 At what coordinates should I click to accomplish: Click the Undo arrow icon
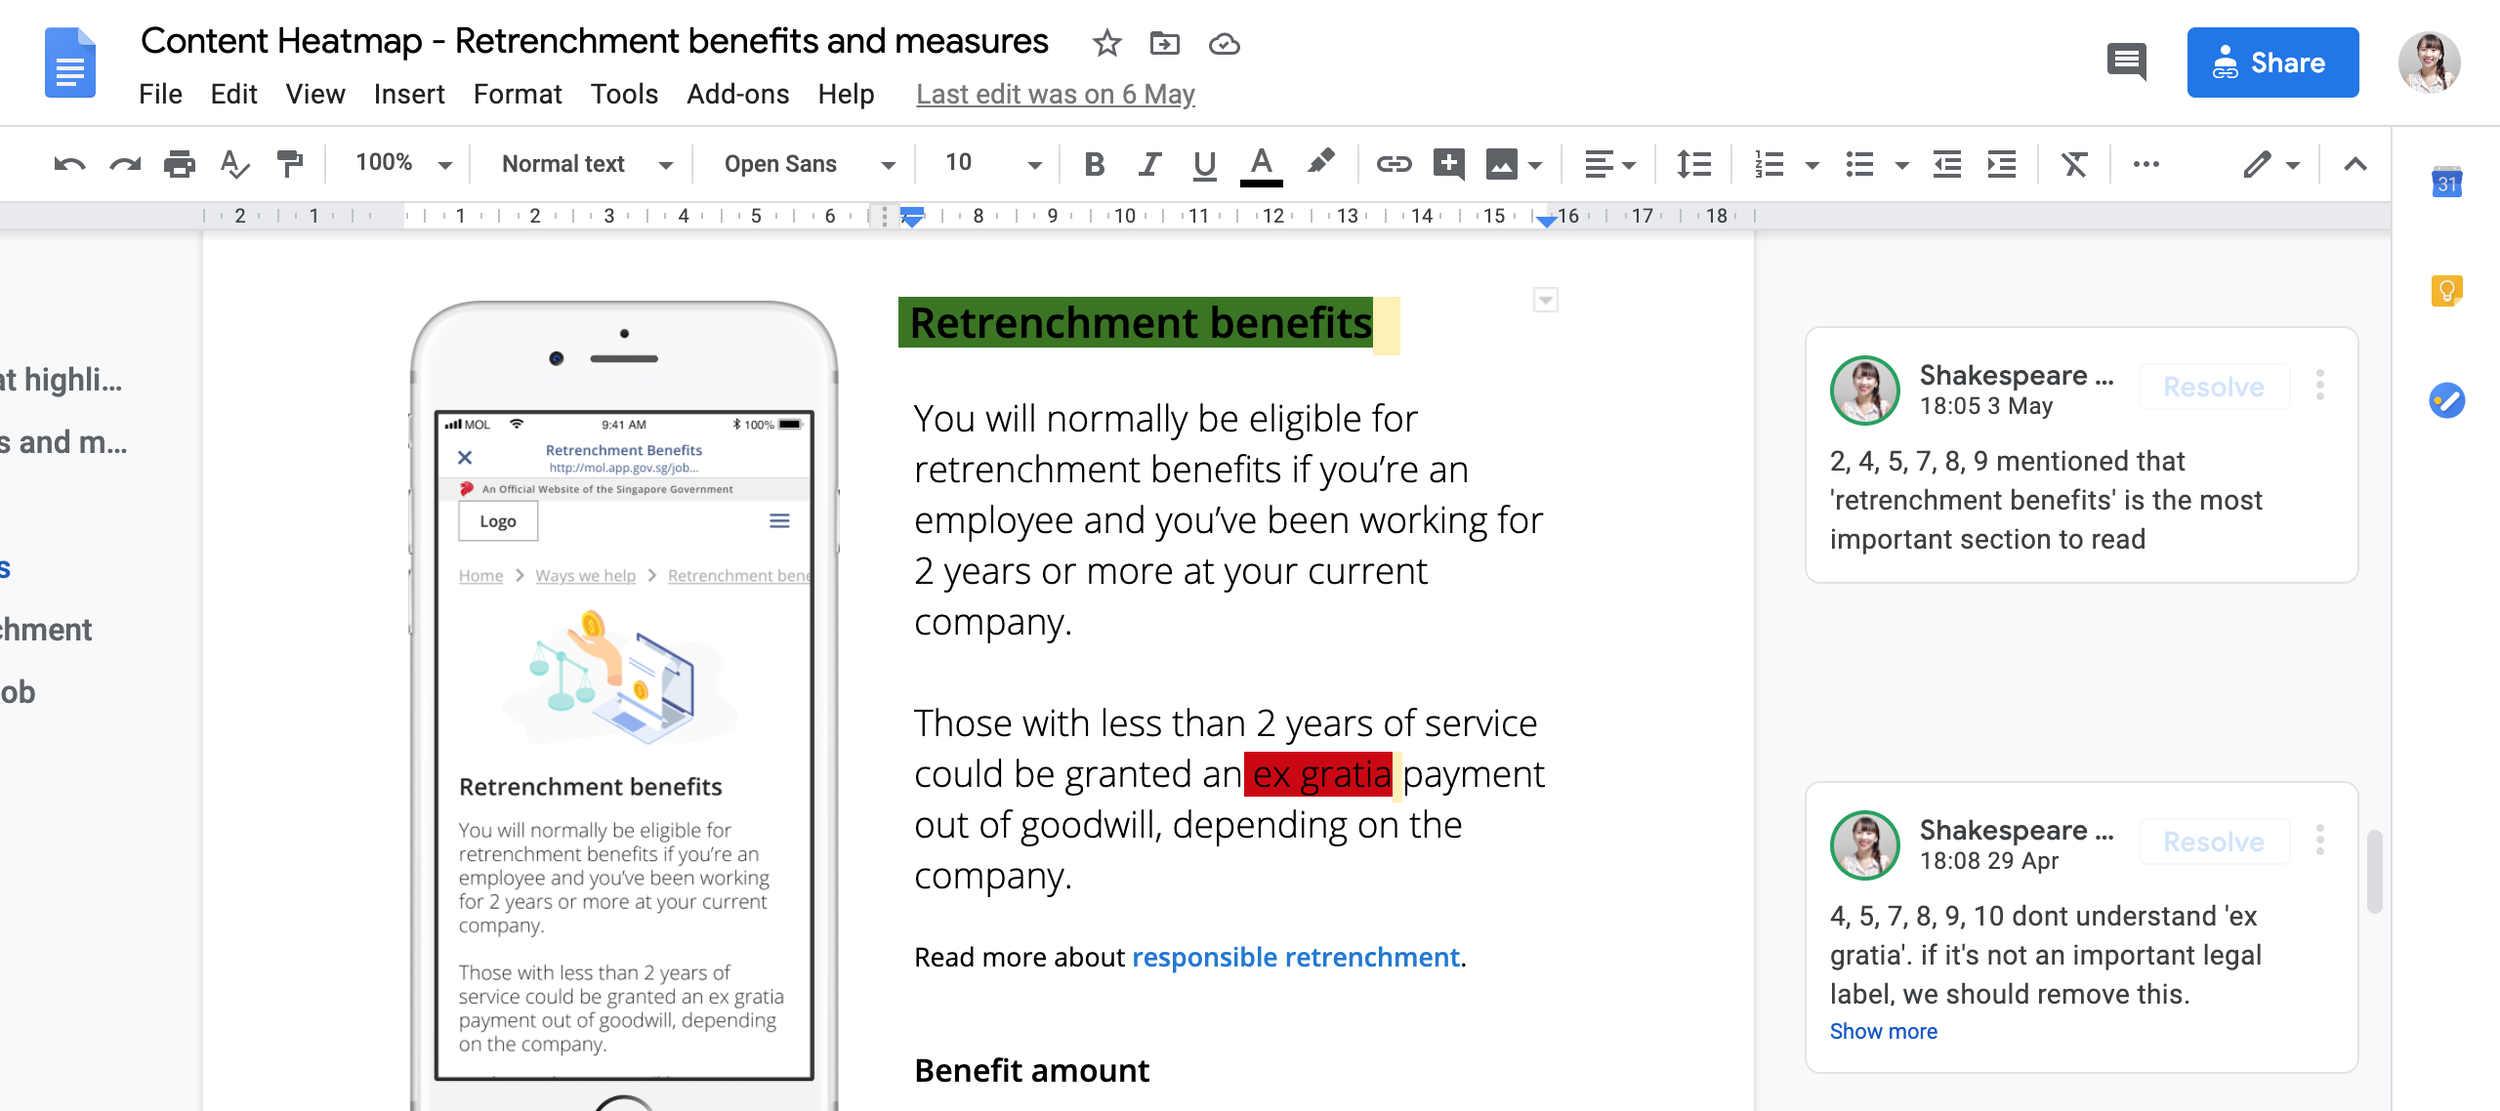[x=69, y=164]
